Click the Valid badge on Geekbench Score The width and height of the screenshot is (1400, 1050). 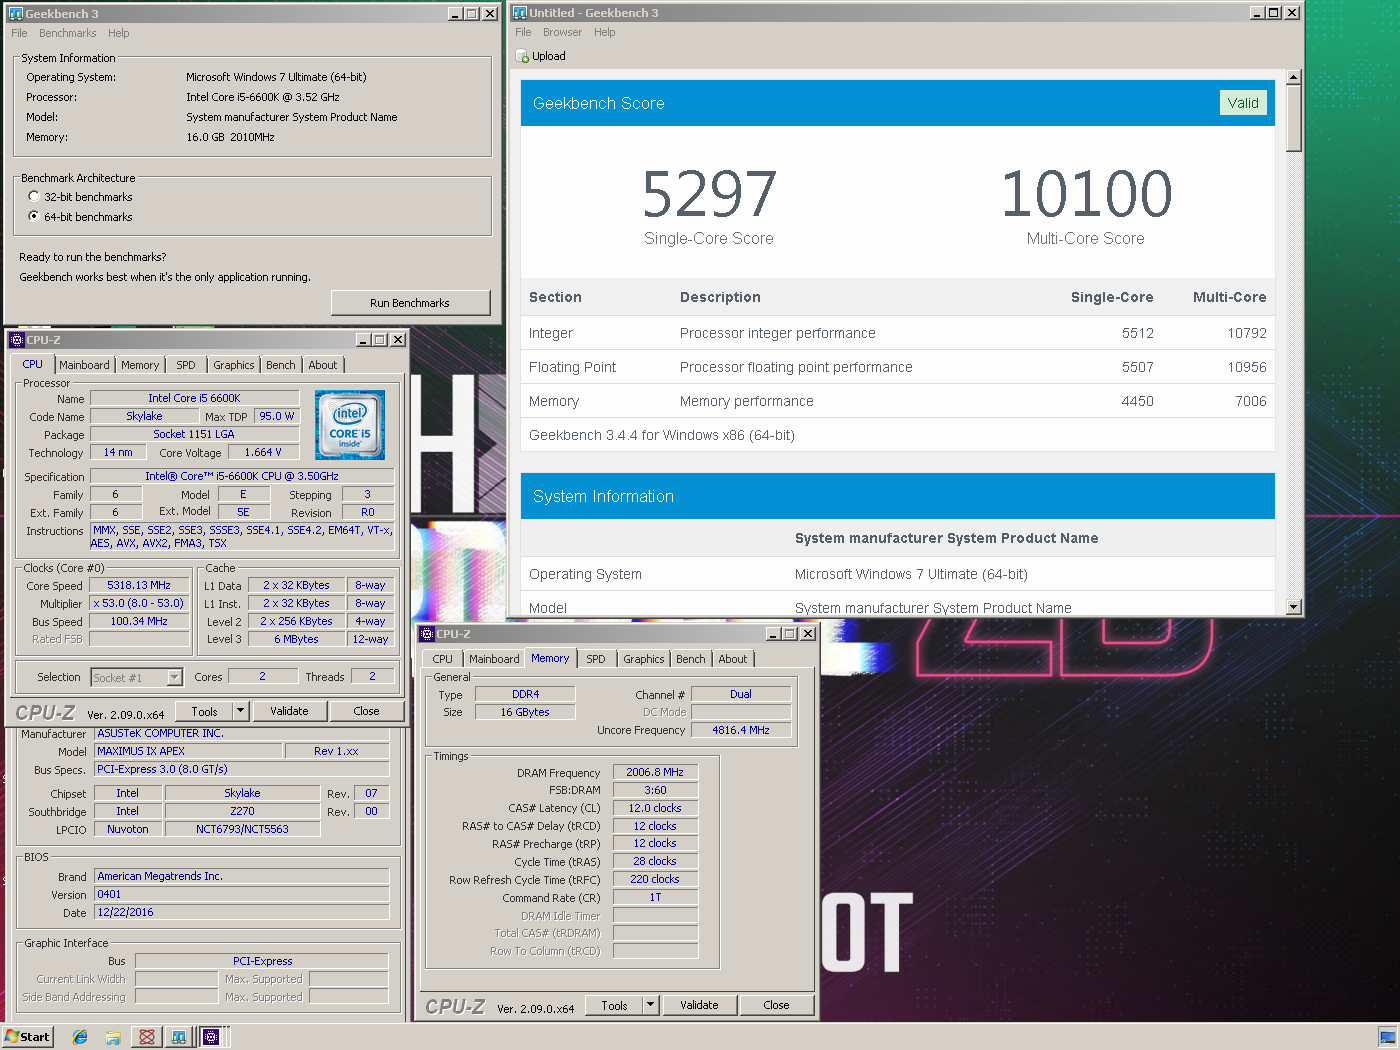1243,103
